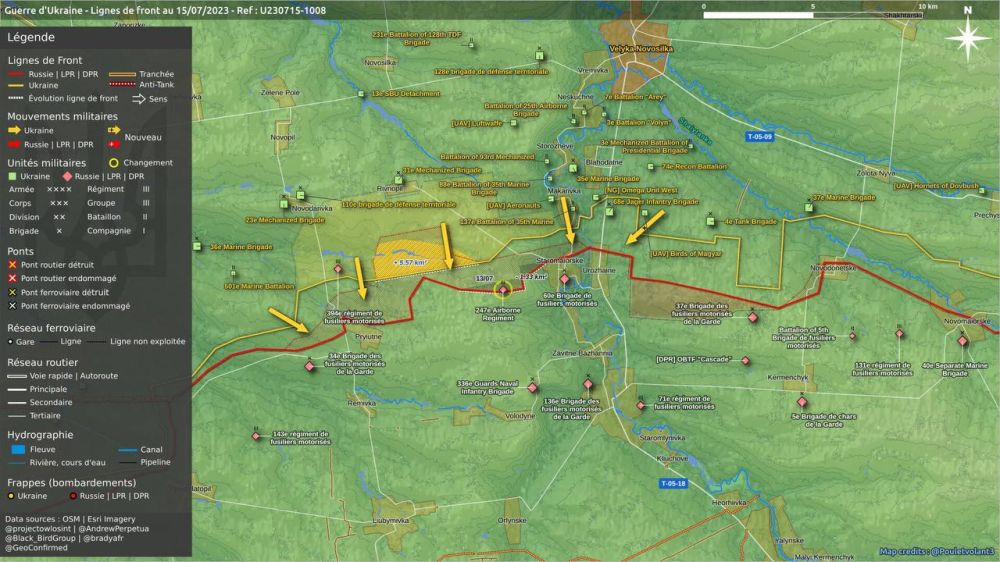The width and height of the screenshot is (1000, 562).
Task: Click the T-05-09 road shield
Action: pos(759,136)
